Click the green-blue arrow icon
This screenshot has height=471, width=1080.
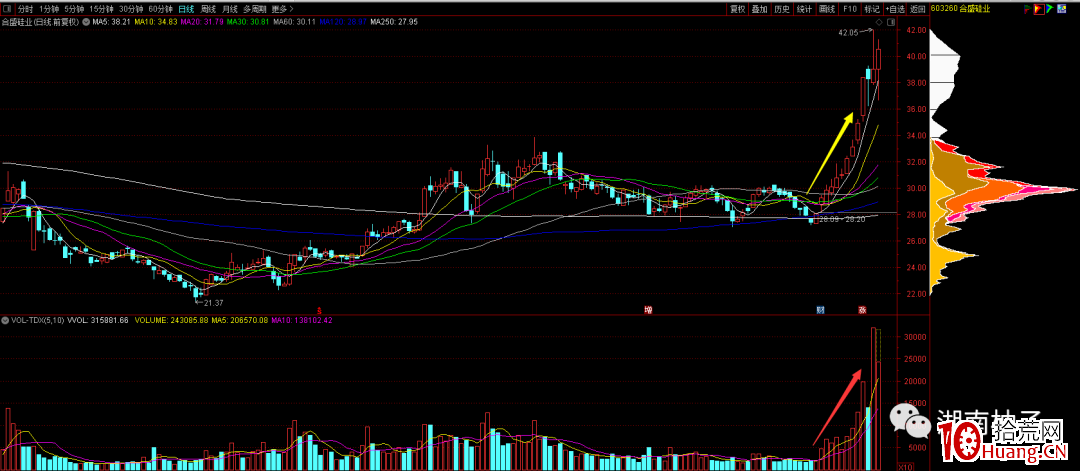(1050, 9)
